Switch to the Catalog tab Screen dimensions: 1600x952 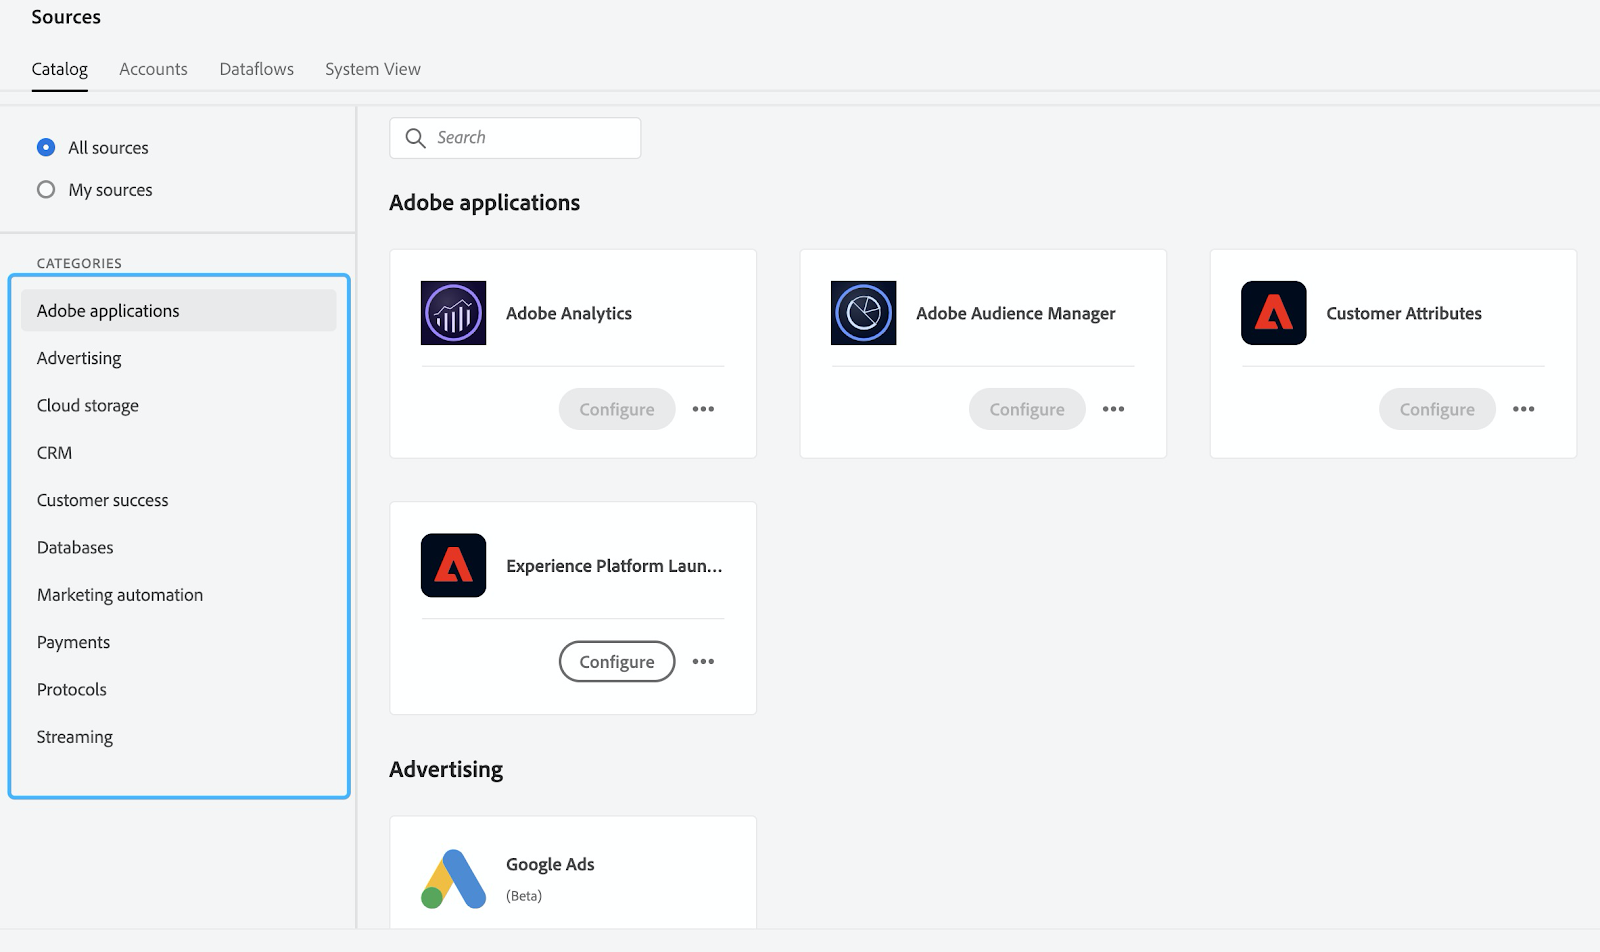tap(59, 69)
